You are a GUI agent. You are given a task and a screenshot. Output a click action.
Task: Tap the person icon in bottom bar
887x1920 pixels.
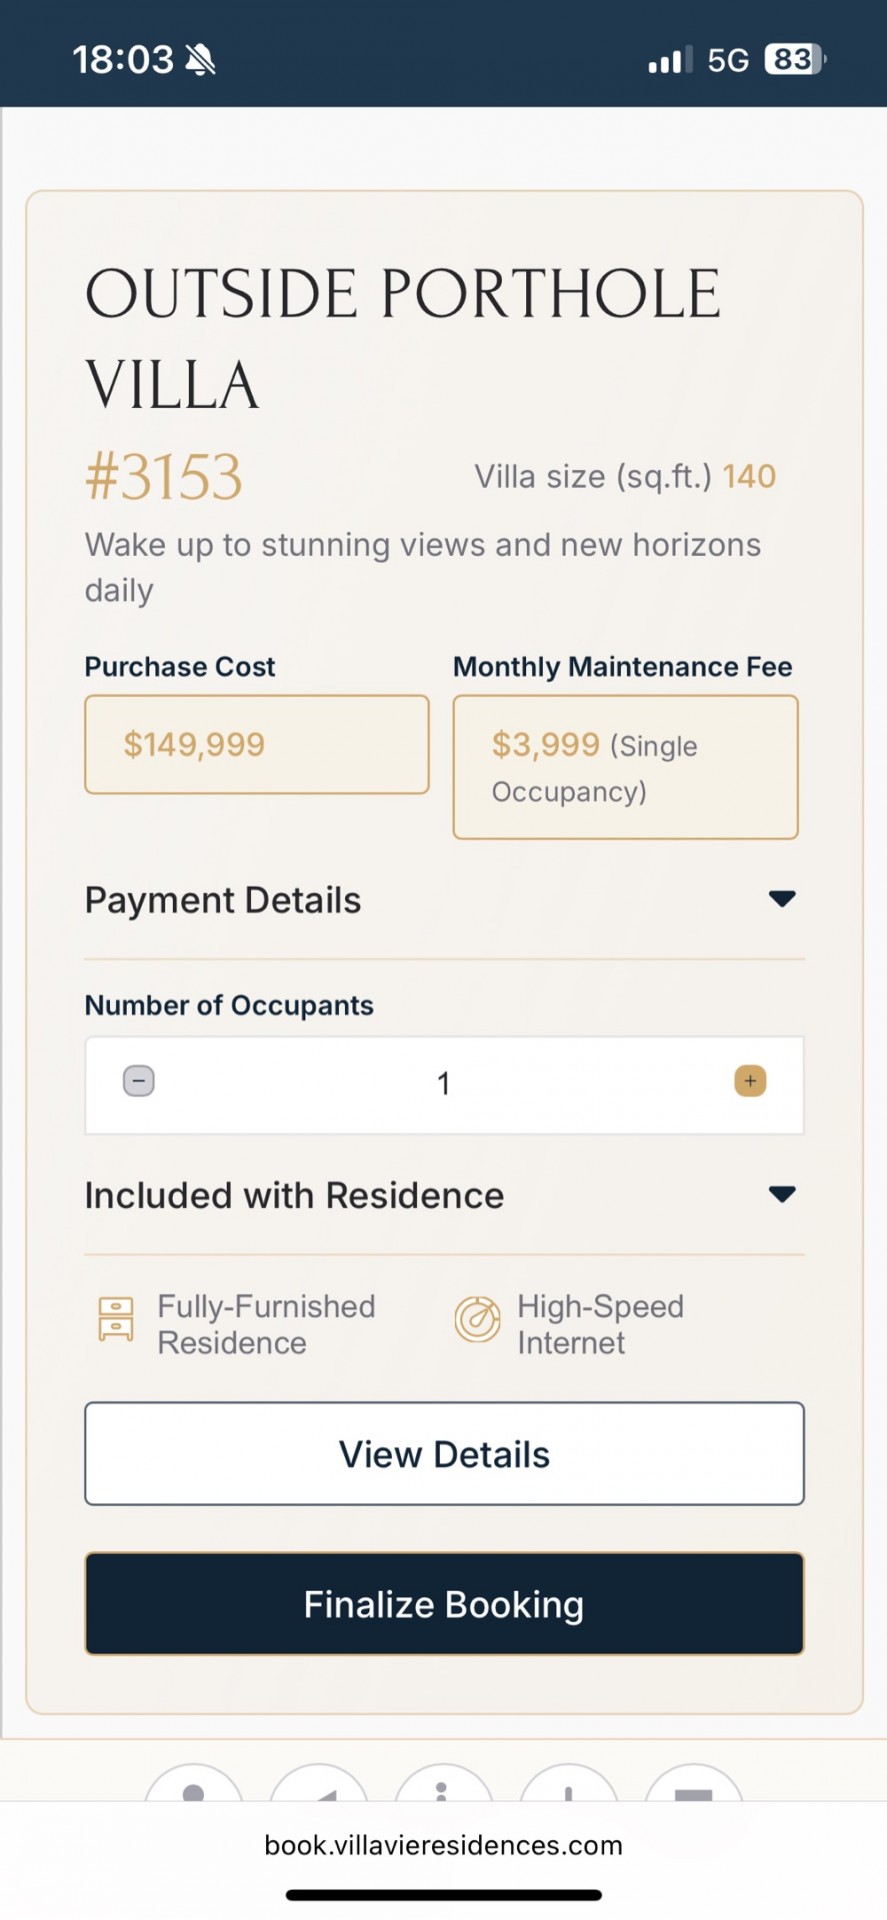click(x=194, y=1790)
